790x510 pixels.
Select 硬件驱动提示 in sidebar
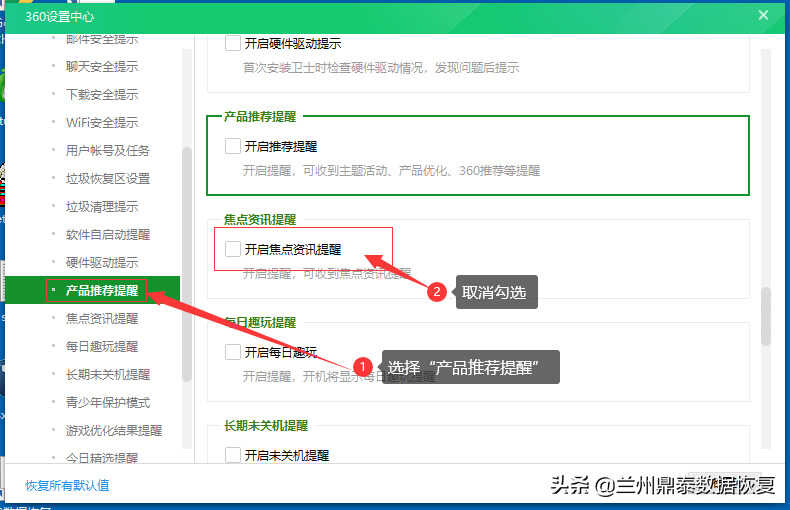coord(102,263)
